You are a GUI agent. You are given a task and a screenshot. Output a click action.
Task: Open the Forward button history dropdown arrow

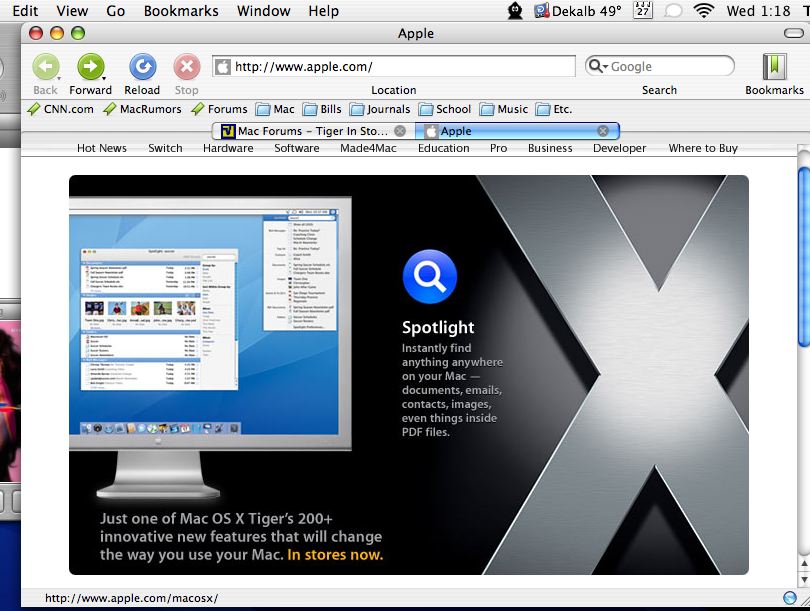[x=104, y=79]
